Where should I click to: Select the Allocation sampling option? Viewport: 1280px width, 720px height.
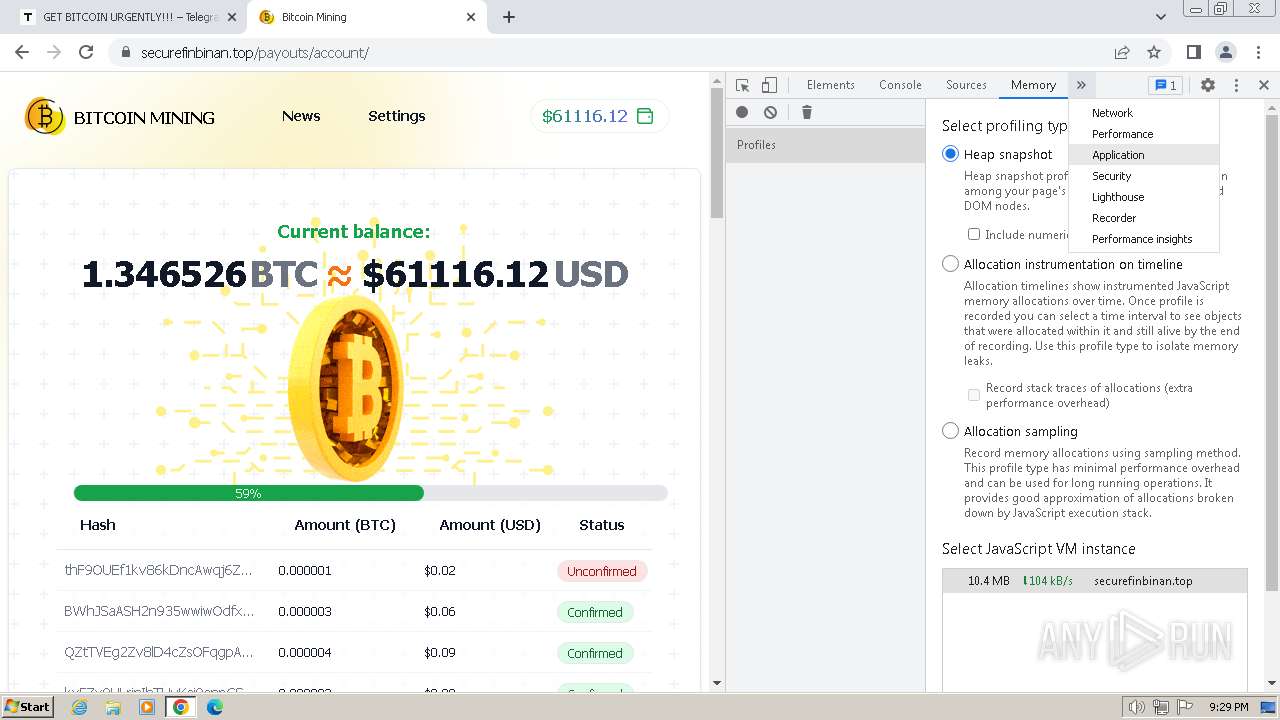click(950, 431)
